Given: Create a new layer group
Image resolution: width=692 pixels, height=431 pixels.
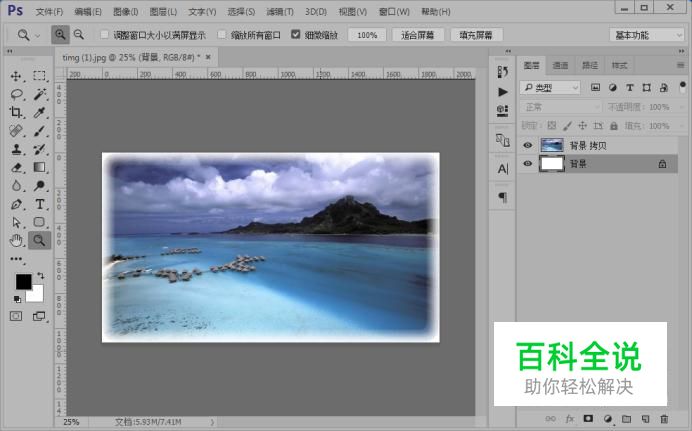Looking at the screenshot, I should click(x=627, y=419).
